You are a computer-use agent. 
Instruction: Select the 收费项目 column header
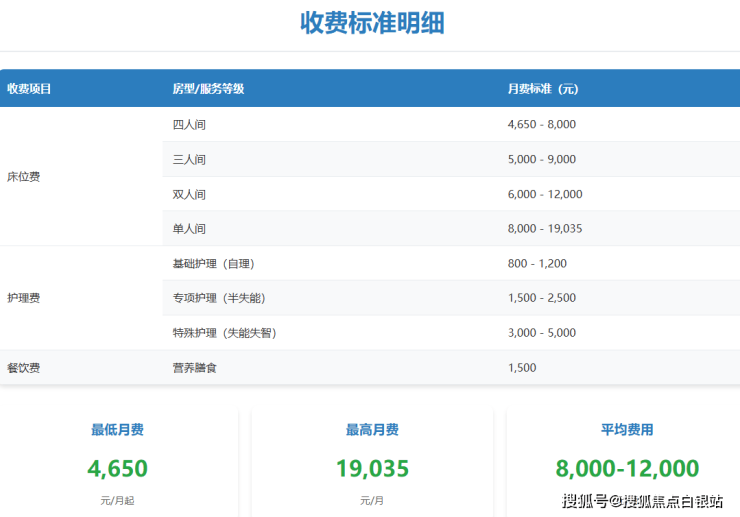[x=29, y=89]
